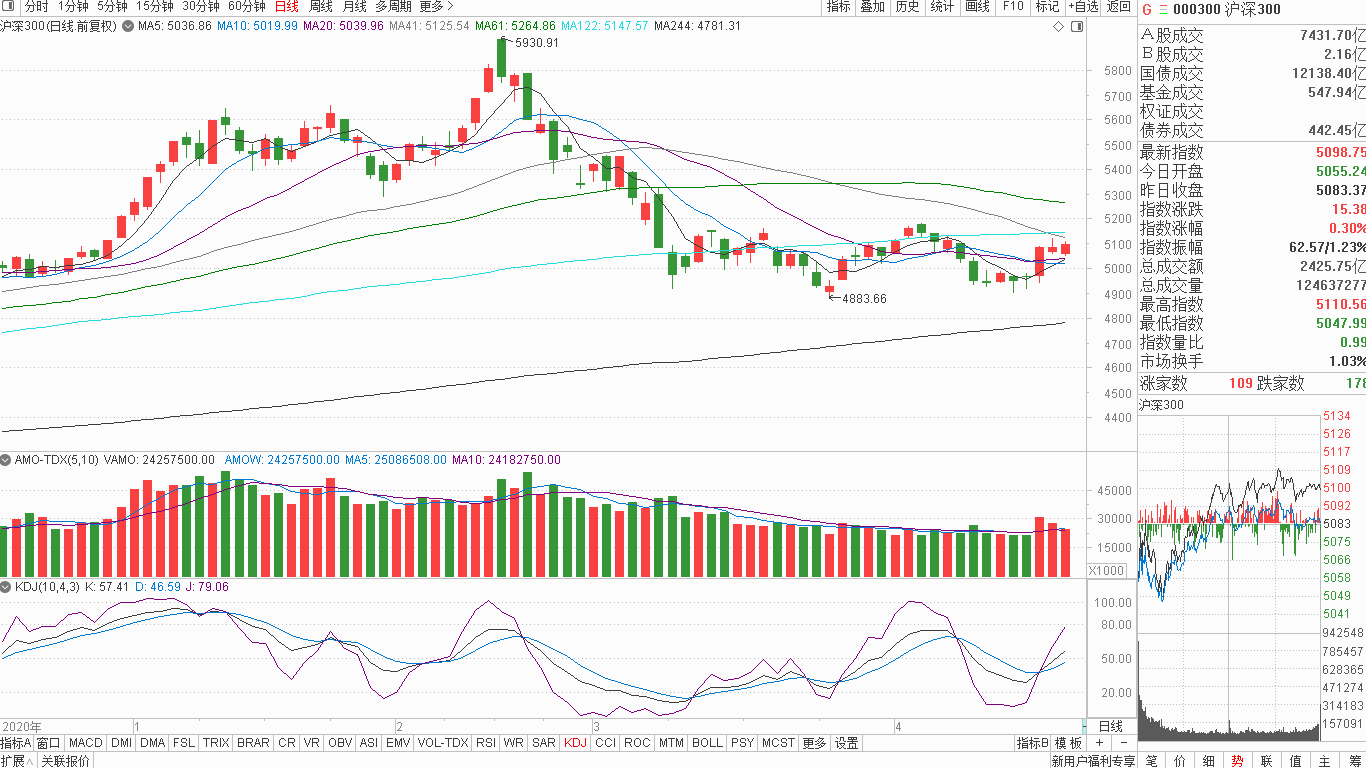Expand the 扩展 panel
This screenshot has width=1366, height=768.
pyautogui.click(x=17, y=761)
